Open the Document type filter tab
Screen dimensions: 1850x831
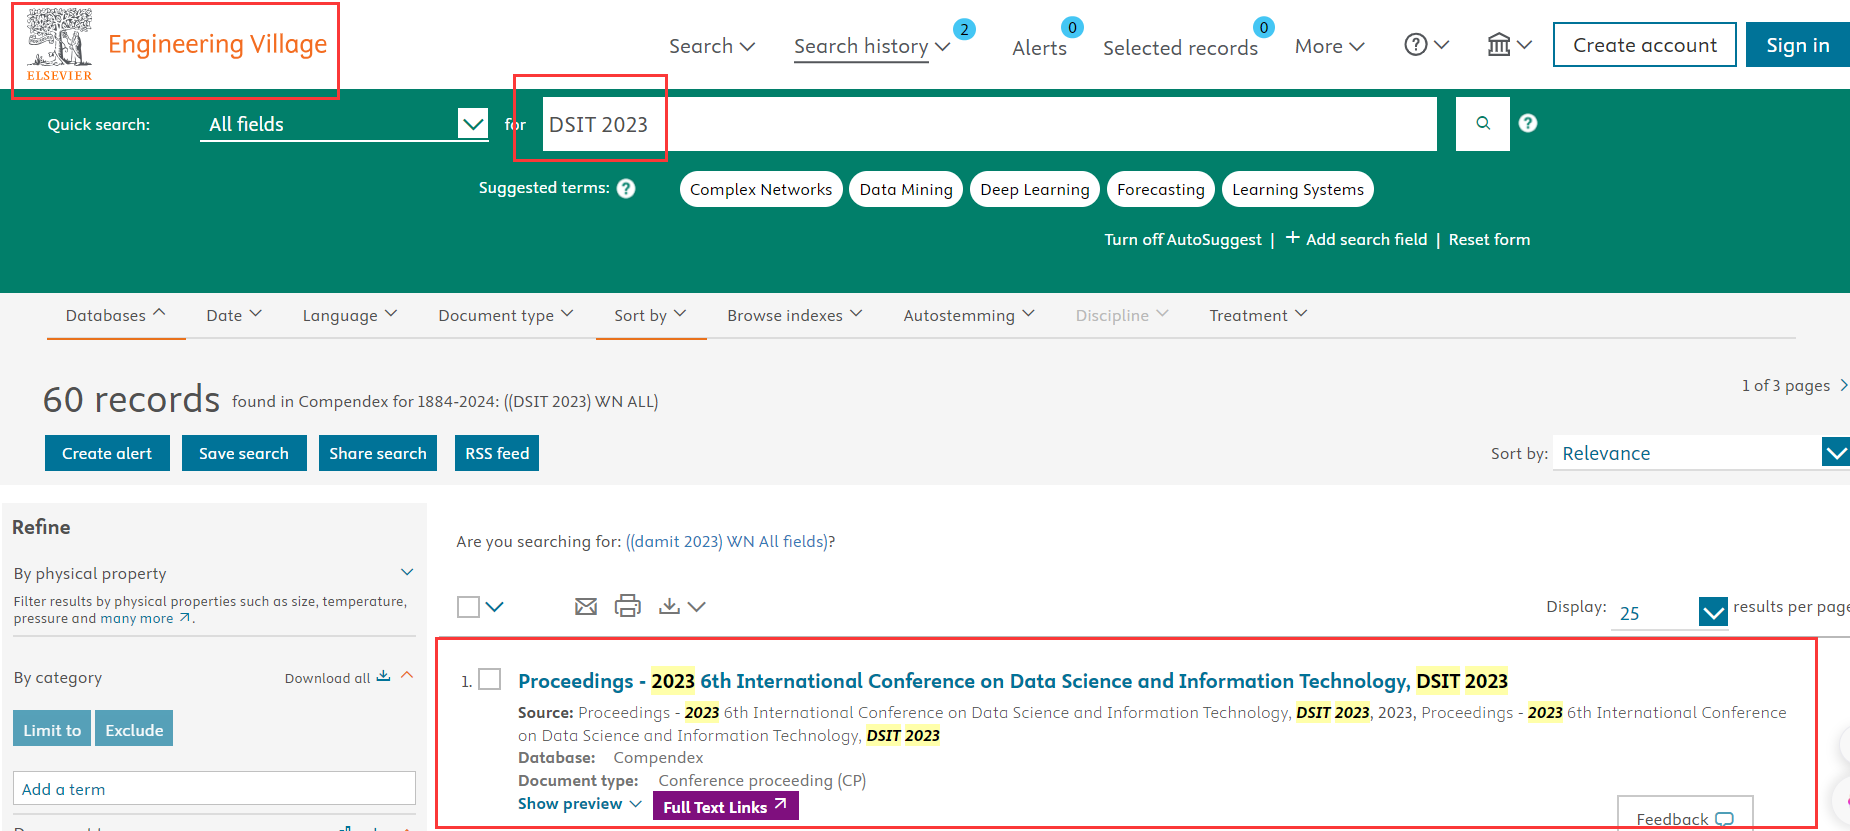pyautogui.click(x=505, y=315)
